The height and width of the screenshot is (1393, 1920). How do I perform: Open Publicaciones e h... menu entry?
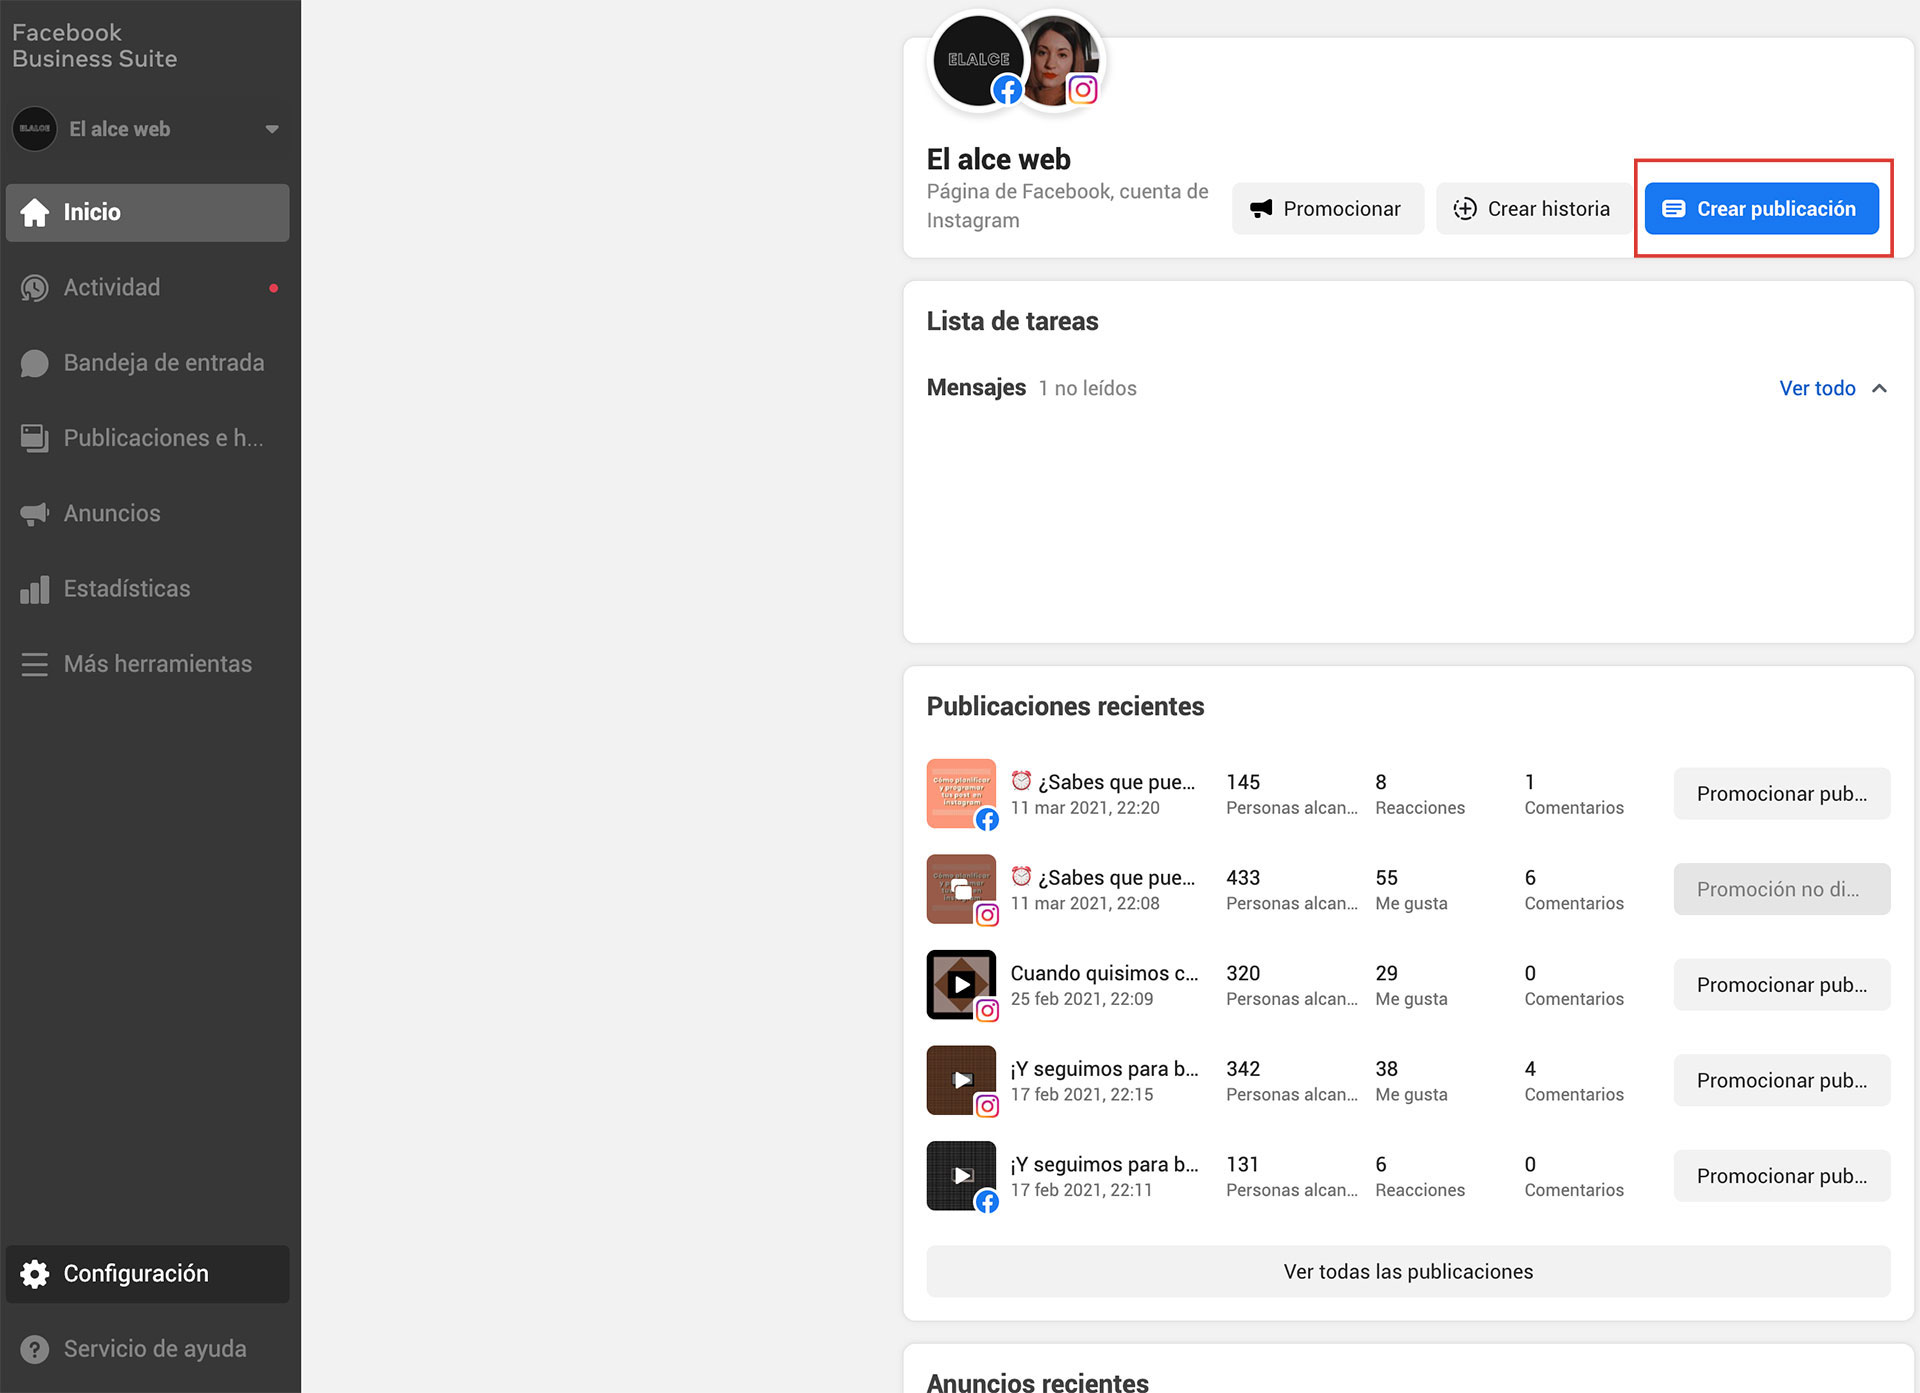click(x=148, y=438)
